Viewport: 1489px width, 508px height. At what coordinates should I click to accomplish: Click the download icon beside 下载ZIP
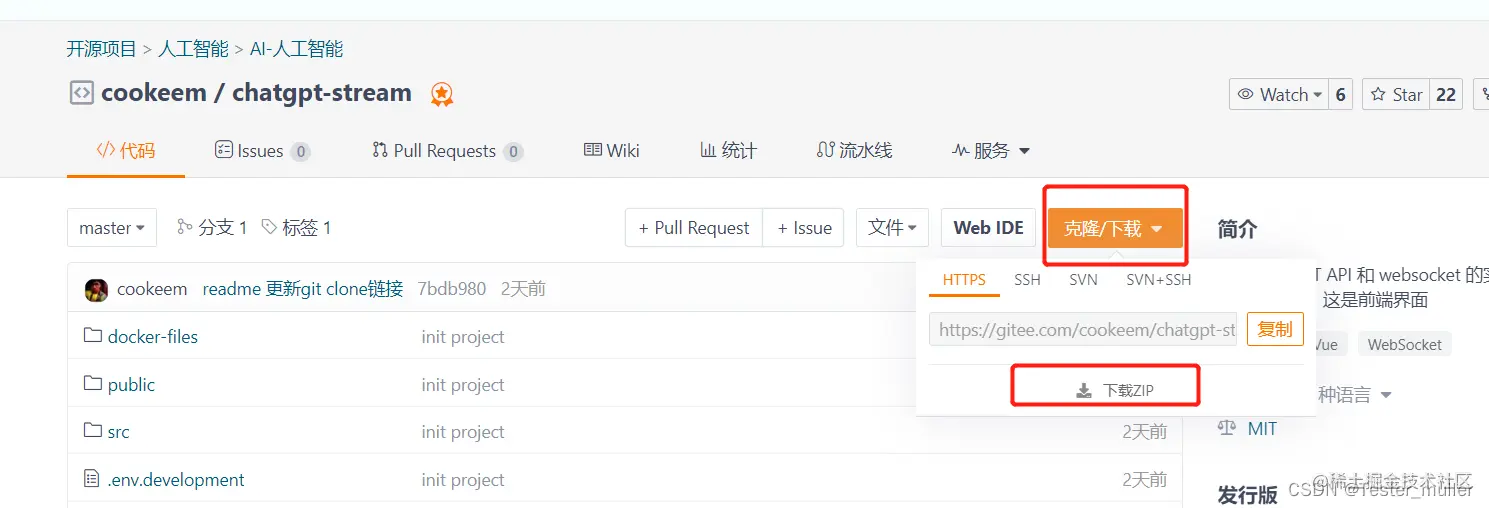click(1084, 391)
